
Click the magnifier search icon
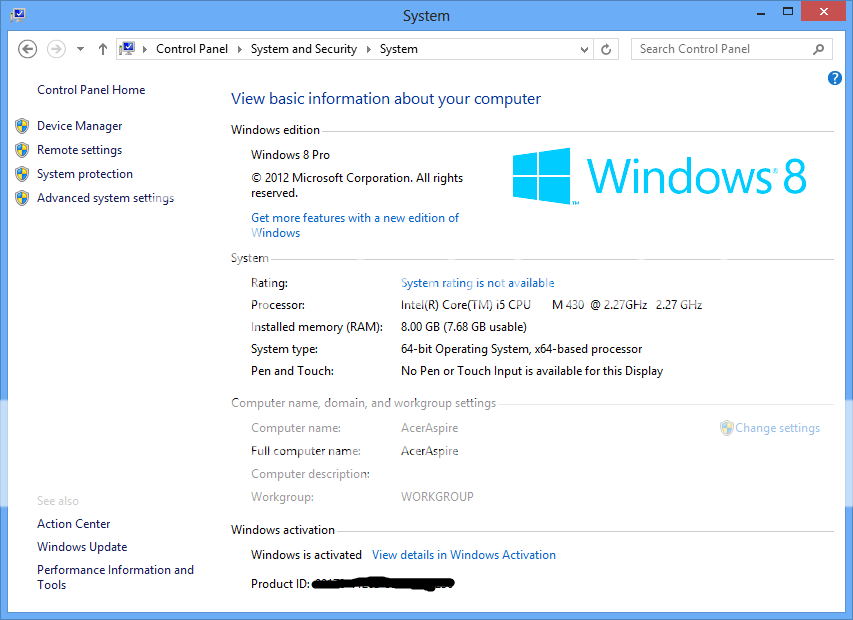[819, 49]
